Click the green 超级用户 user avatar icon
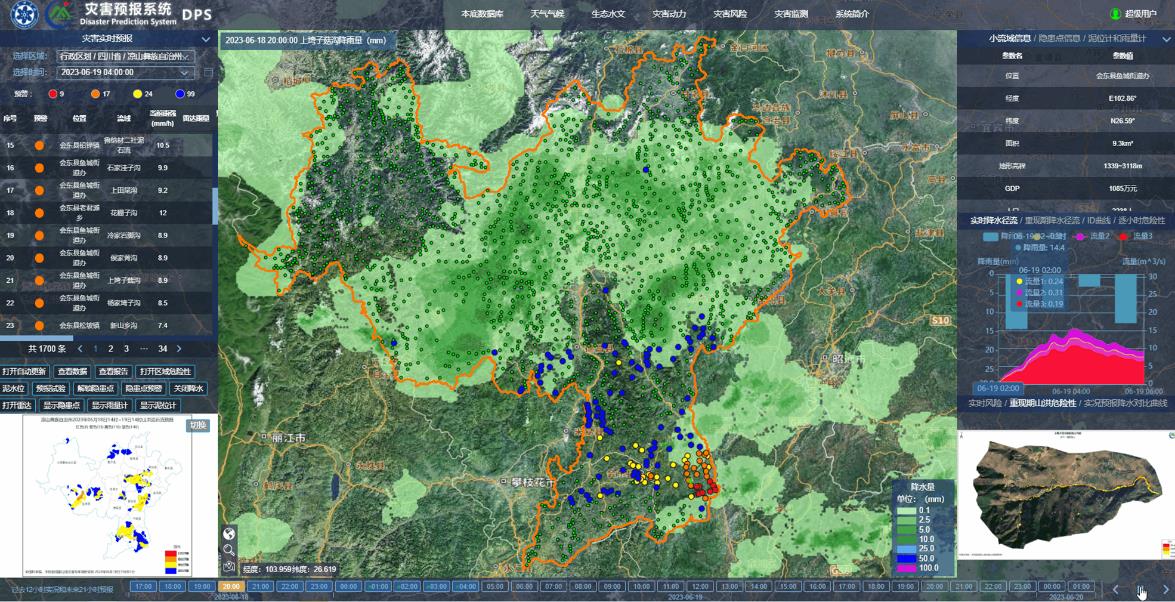Viewport: 1175px width, 602px height. pos(1115,14)
